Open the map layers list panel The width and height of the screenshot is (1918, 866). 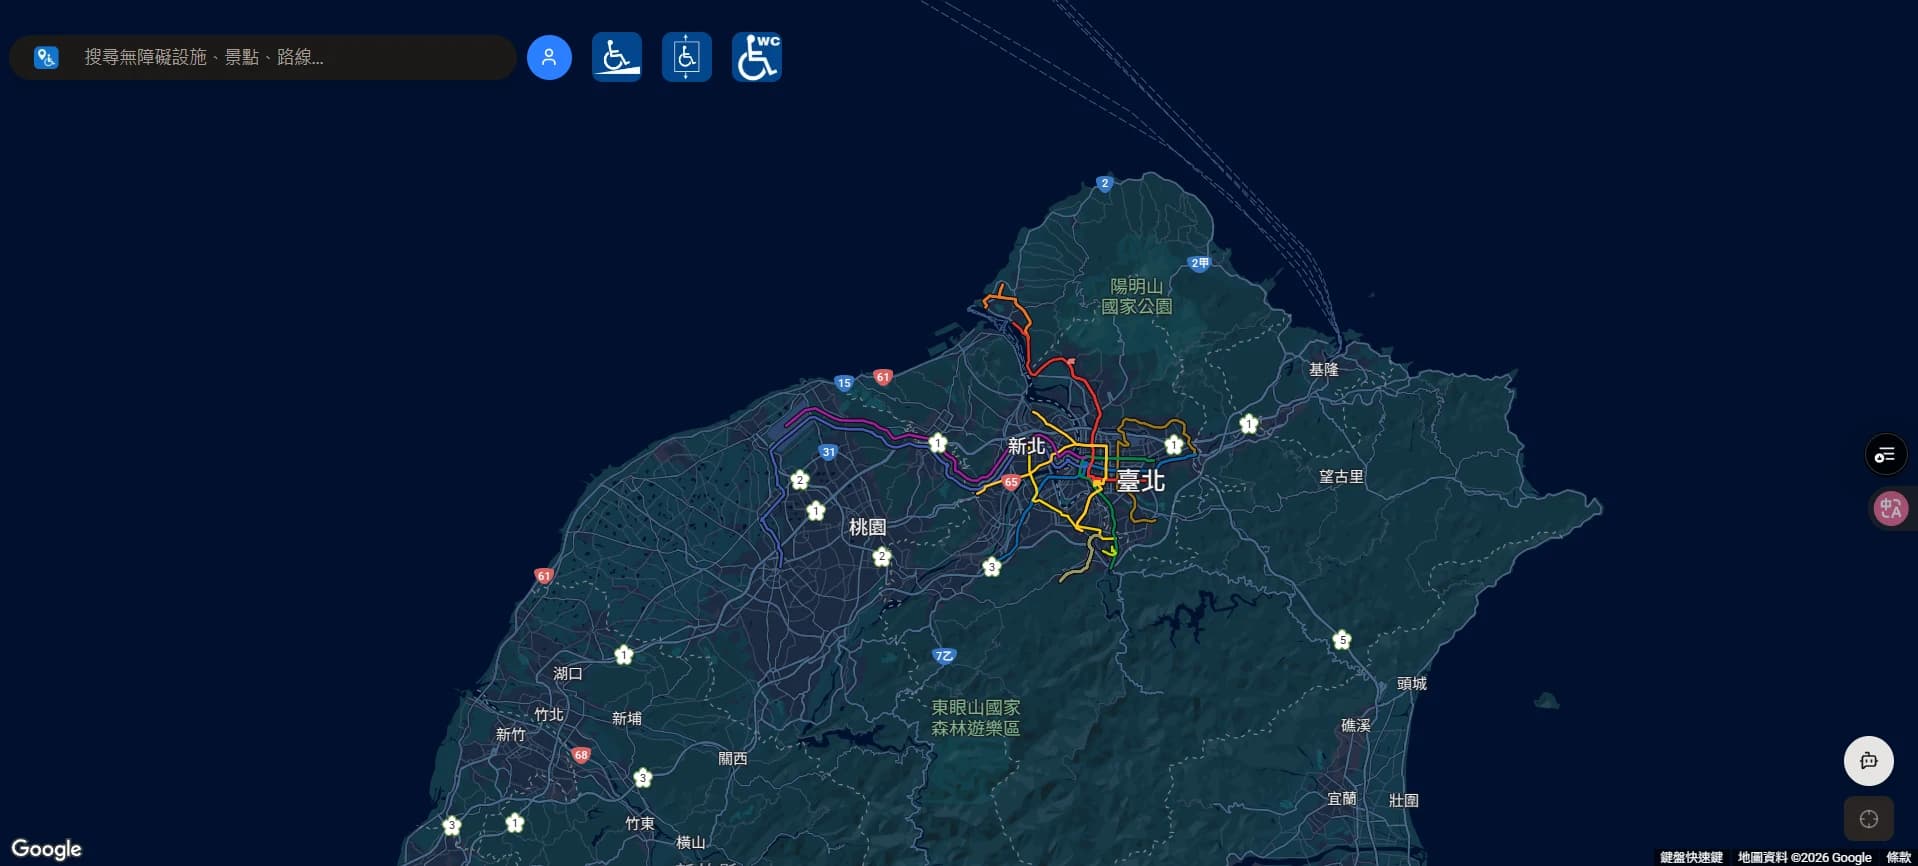pos(1885,455)
